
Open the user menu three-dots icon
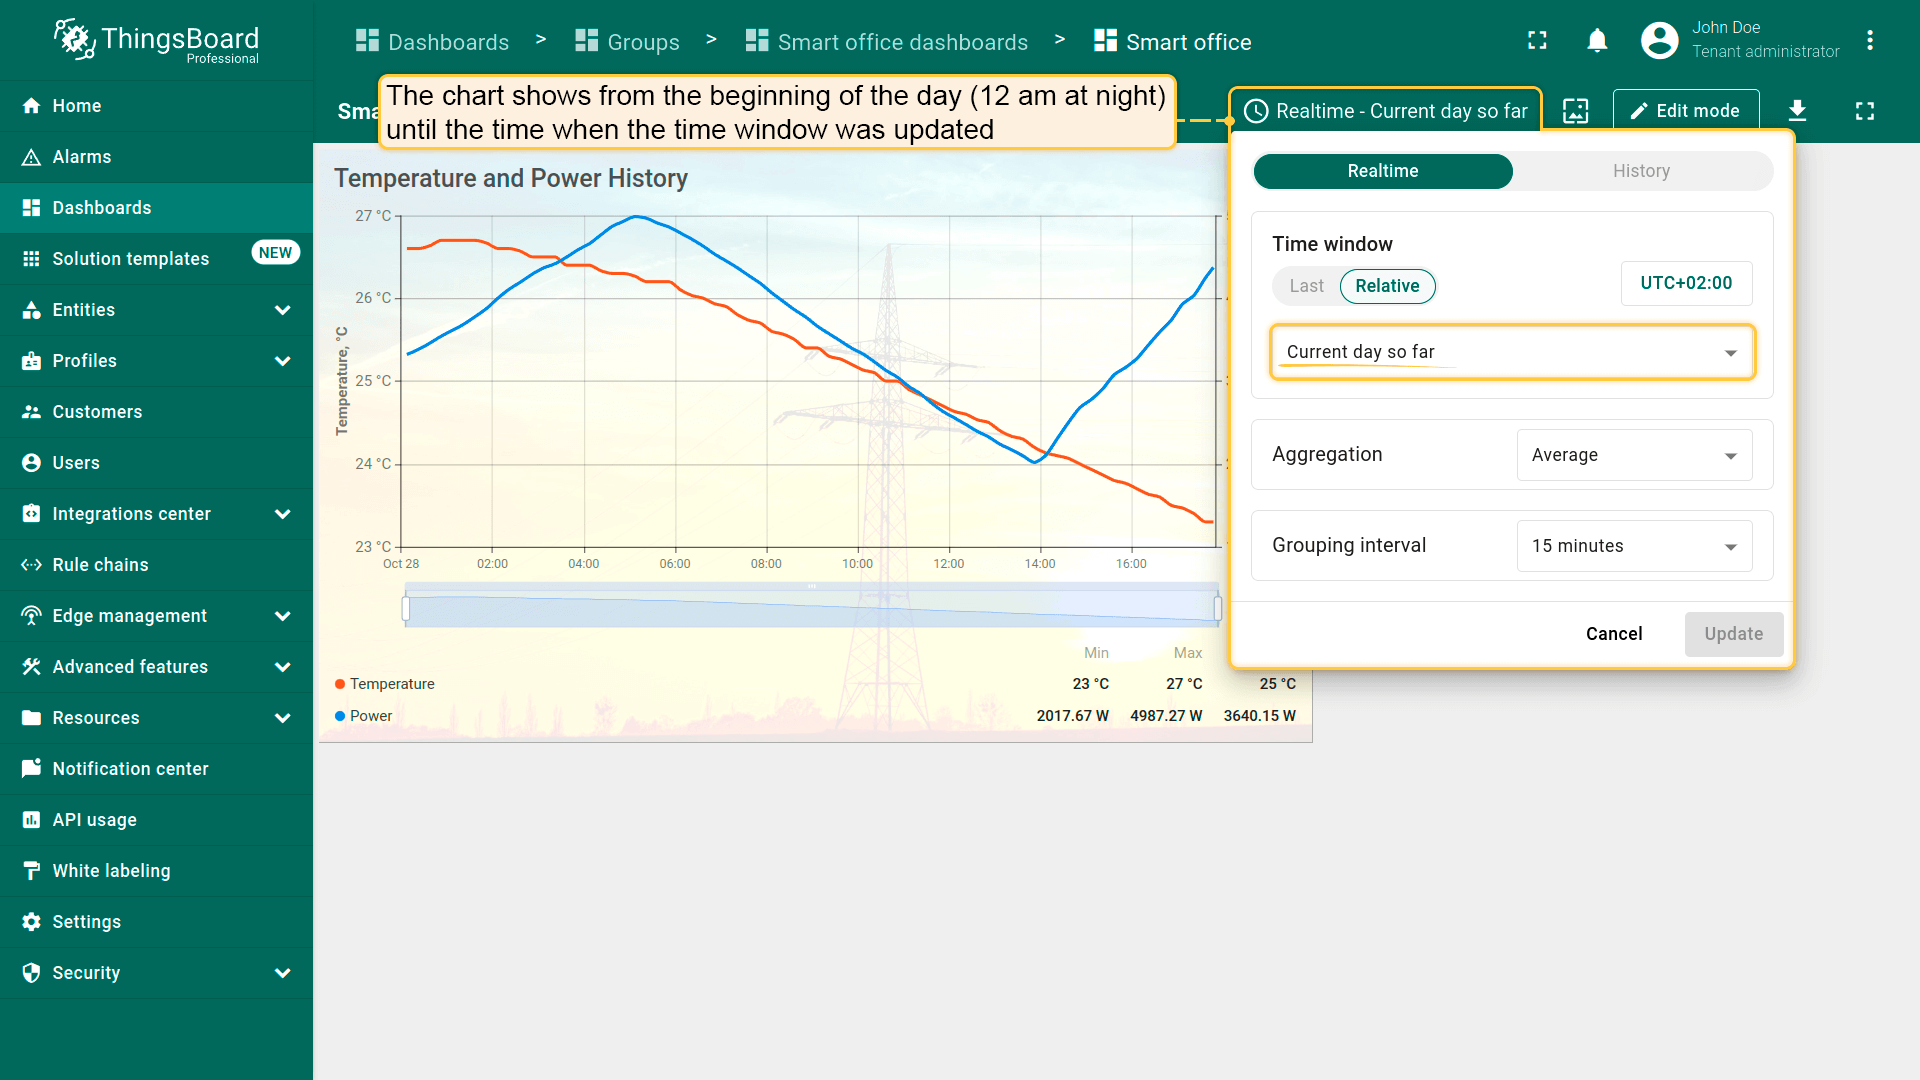[1869, 41]
